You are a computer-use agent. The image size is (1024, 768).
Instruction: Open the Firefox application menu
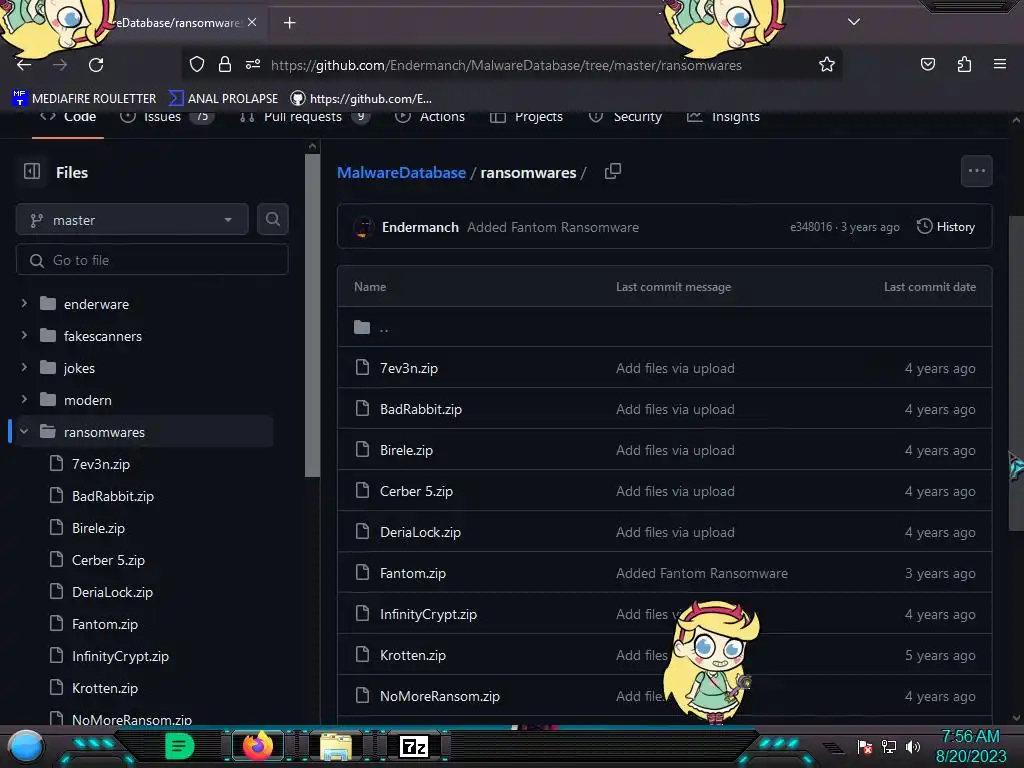coord(1000,64)
